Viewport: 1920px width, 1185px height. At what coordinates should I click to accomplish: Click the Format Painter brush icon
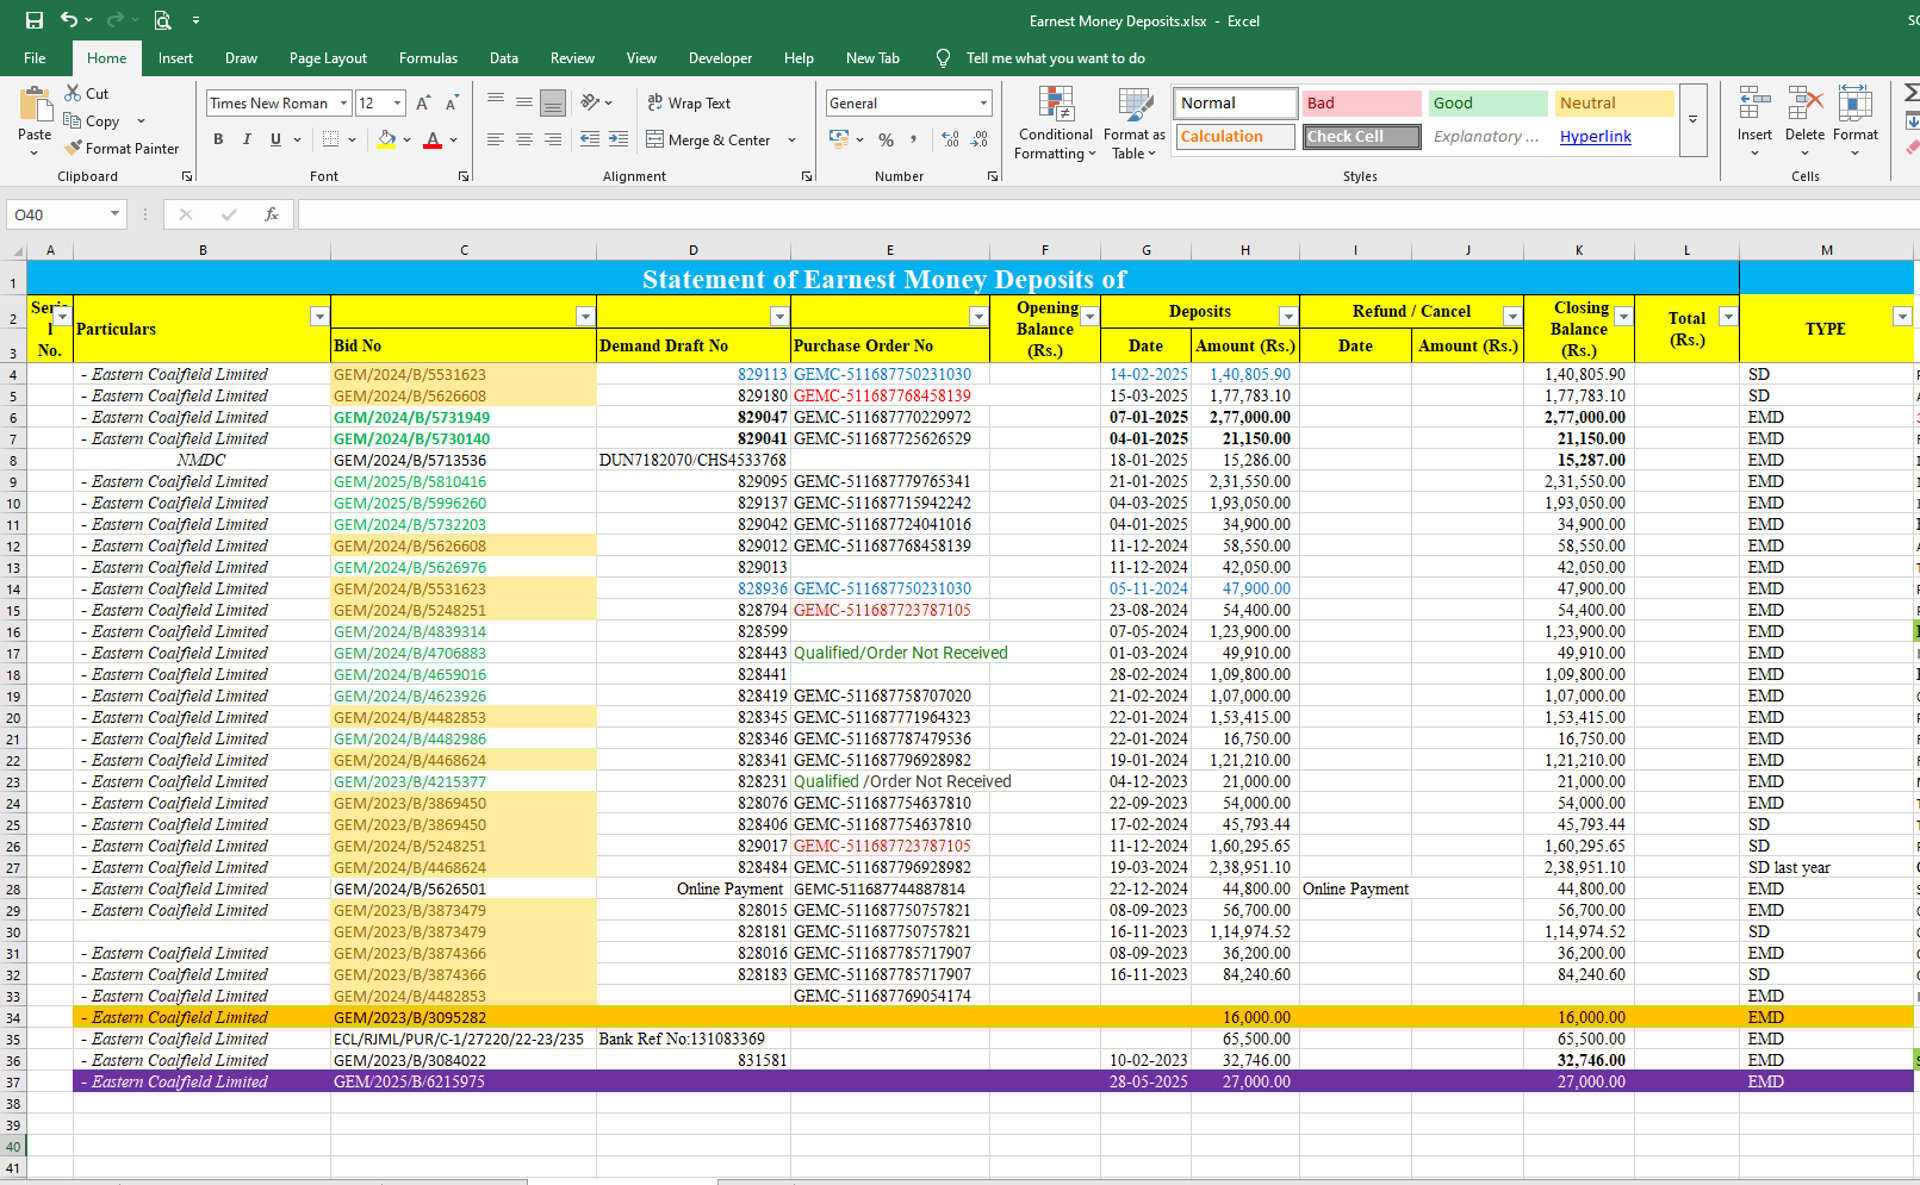point(73,148)
